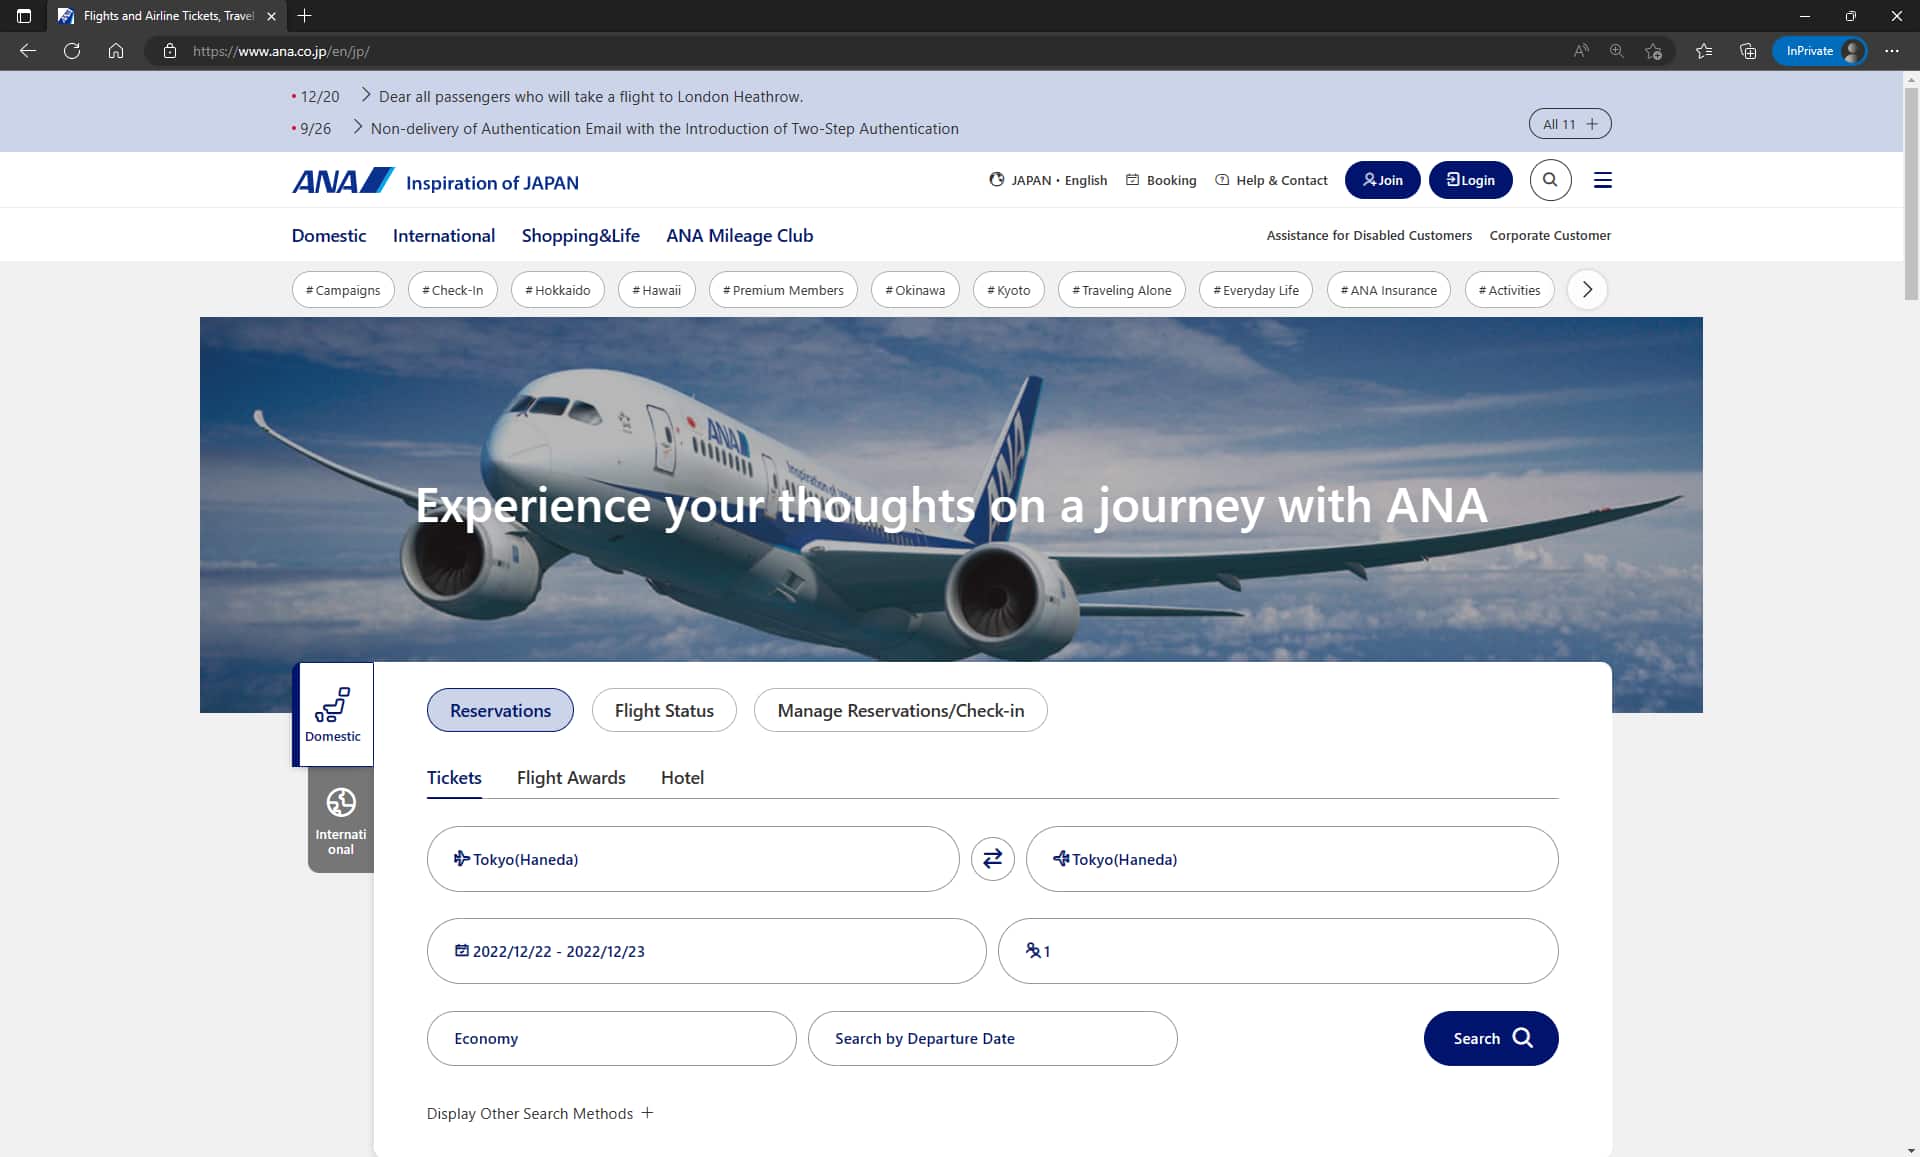Click the ANA logo

click(343, 181)
